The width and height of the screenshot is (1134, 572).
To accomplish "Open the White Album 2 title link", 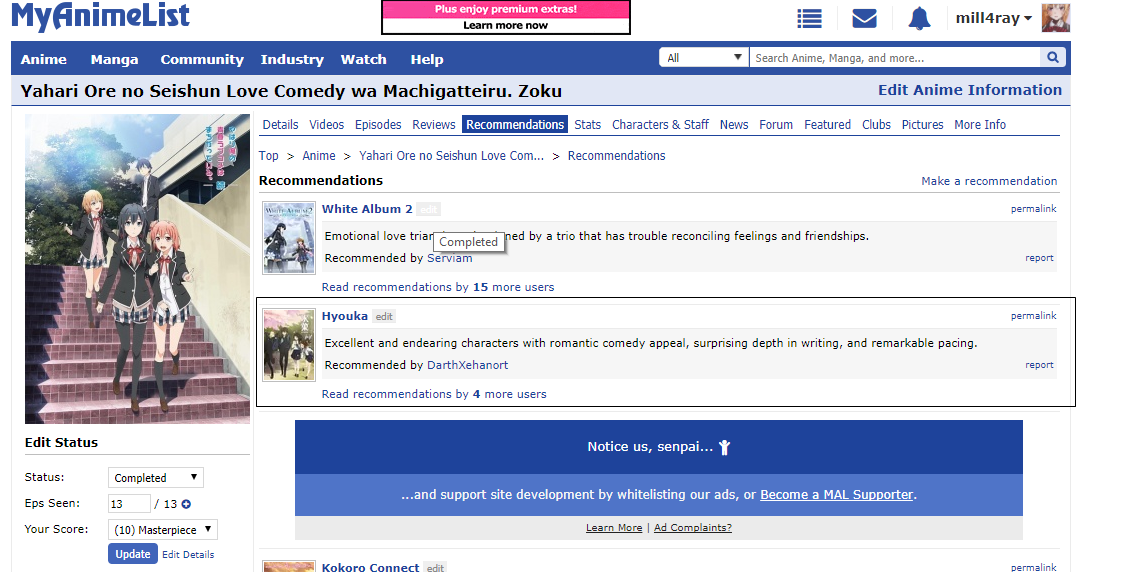I will pyautogui.click(x=367, y=209).
